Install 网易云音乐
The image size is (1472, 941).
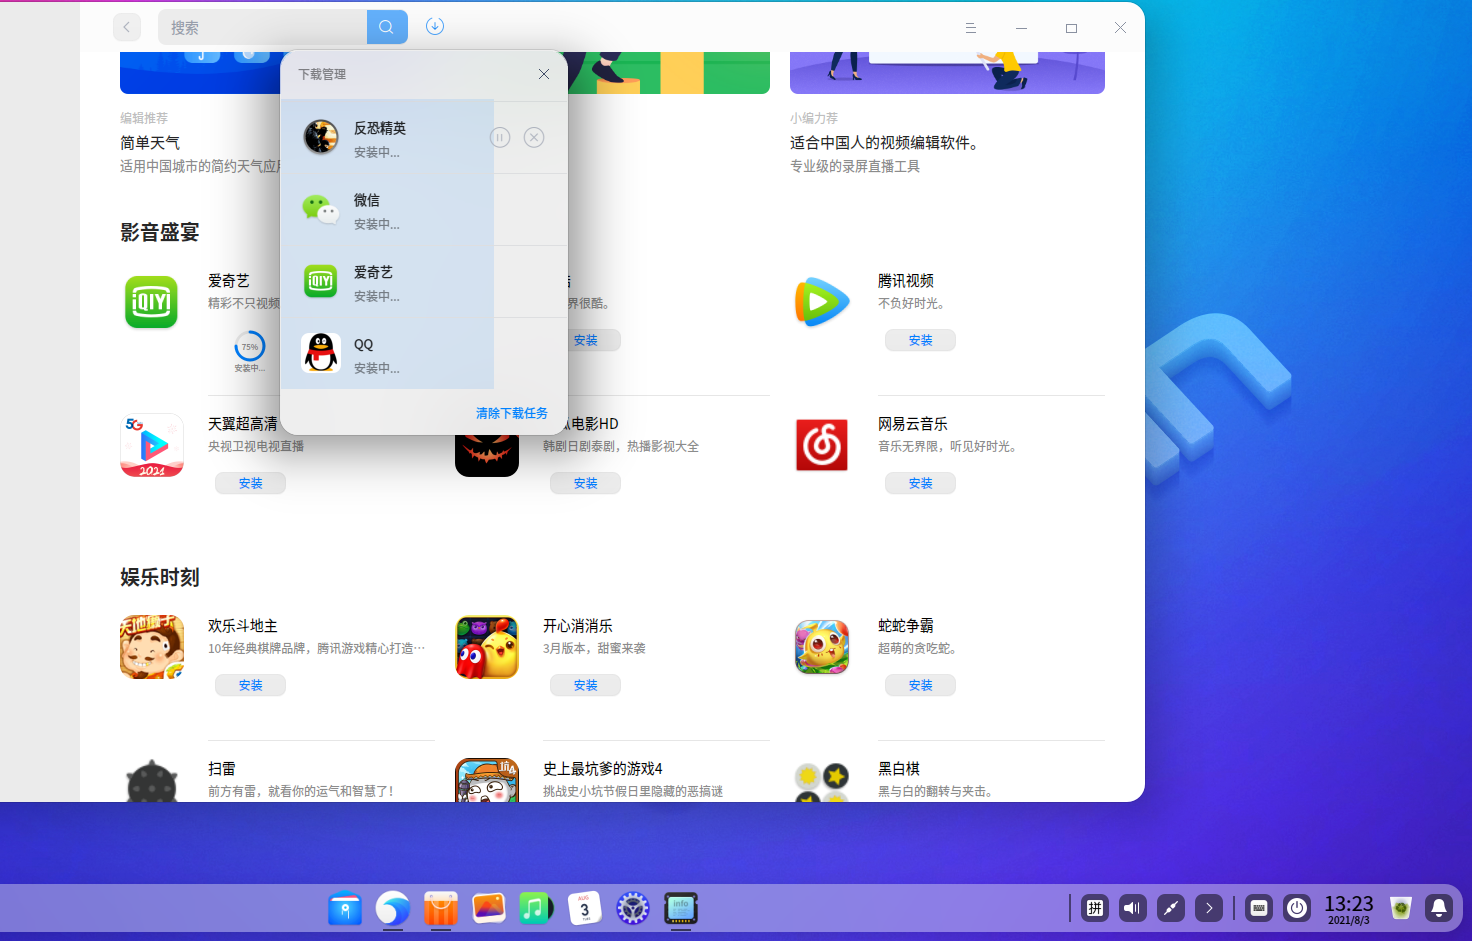[921, 483]
